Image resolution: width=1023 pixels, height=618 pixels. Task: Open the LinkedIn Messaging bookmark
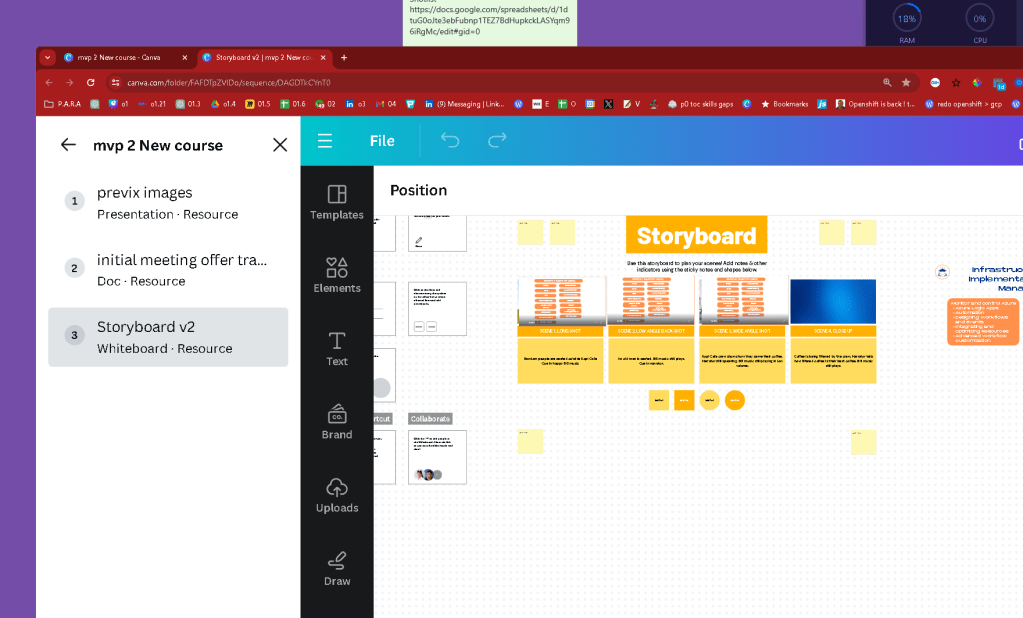pos(465,104)
